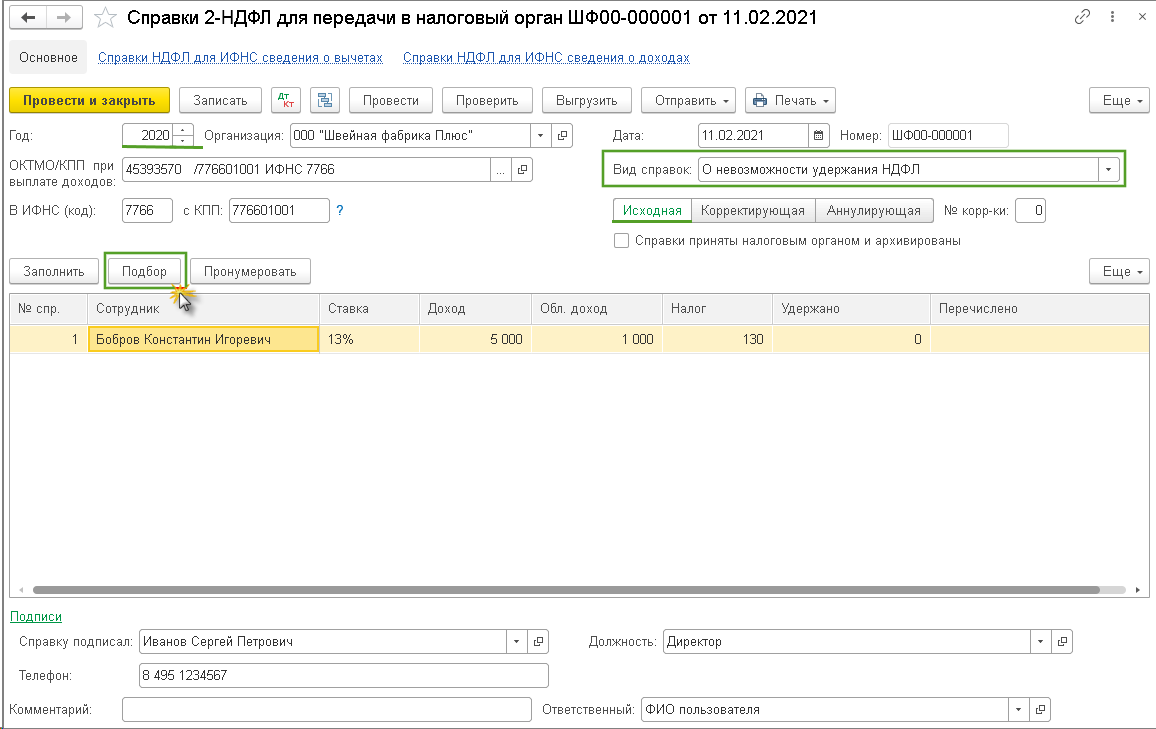Click the Номер field ШФ00-000001
This screenshot has width=1156, height=729.
click(x=947, y=136)
